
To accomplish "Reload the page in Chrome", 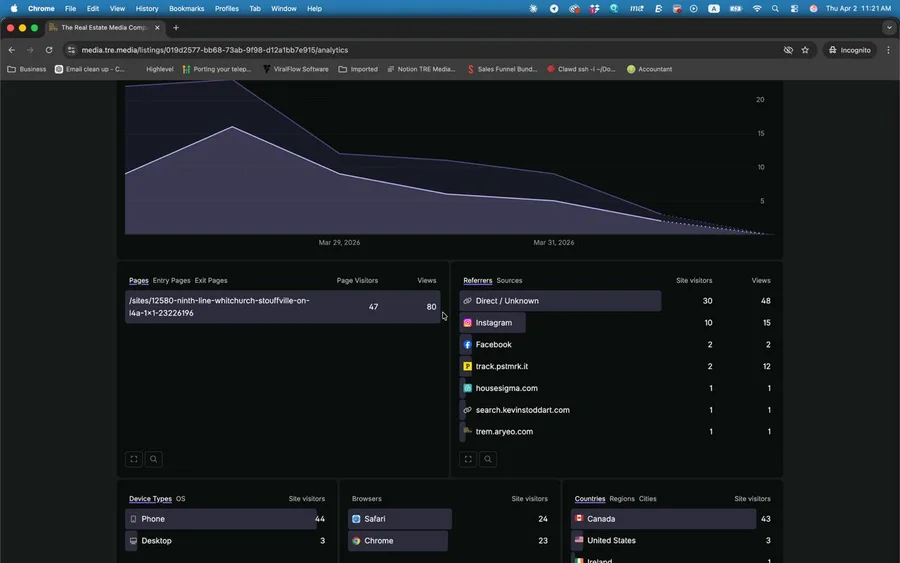I will [x=49, y=50].
